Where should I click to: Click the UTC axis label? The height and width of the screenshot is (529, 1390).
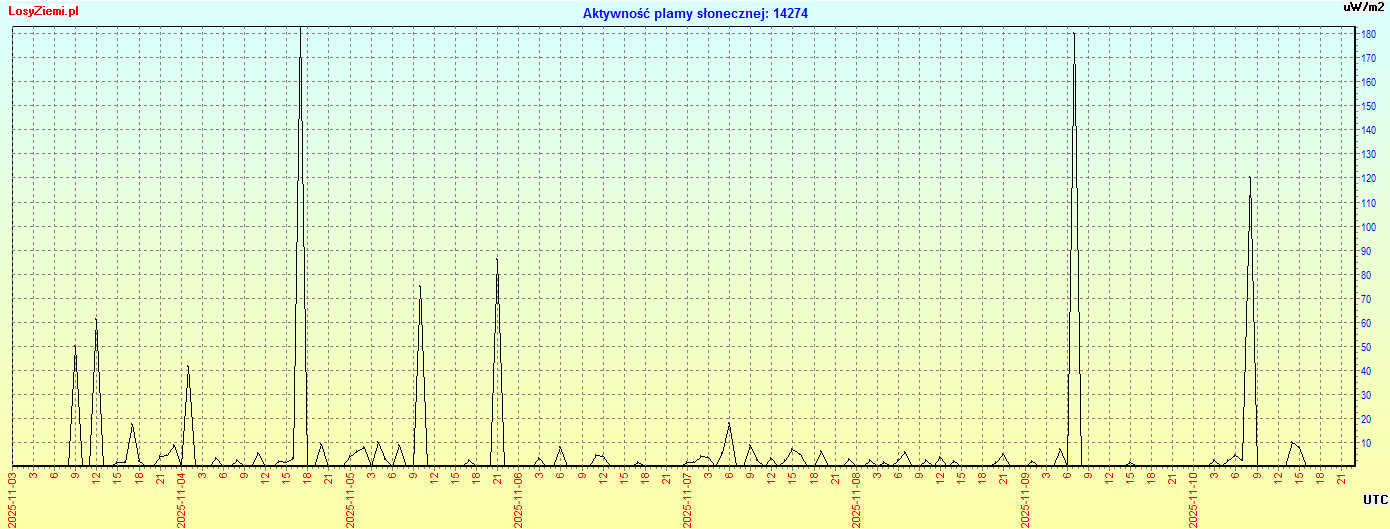pos(1375,499)
